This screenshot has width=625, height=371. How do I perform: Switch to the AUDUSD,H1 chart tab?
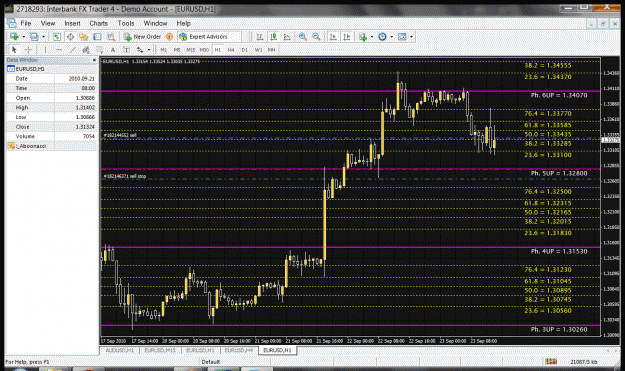pyautogui.click(x=120, y=350)
